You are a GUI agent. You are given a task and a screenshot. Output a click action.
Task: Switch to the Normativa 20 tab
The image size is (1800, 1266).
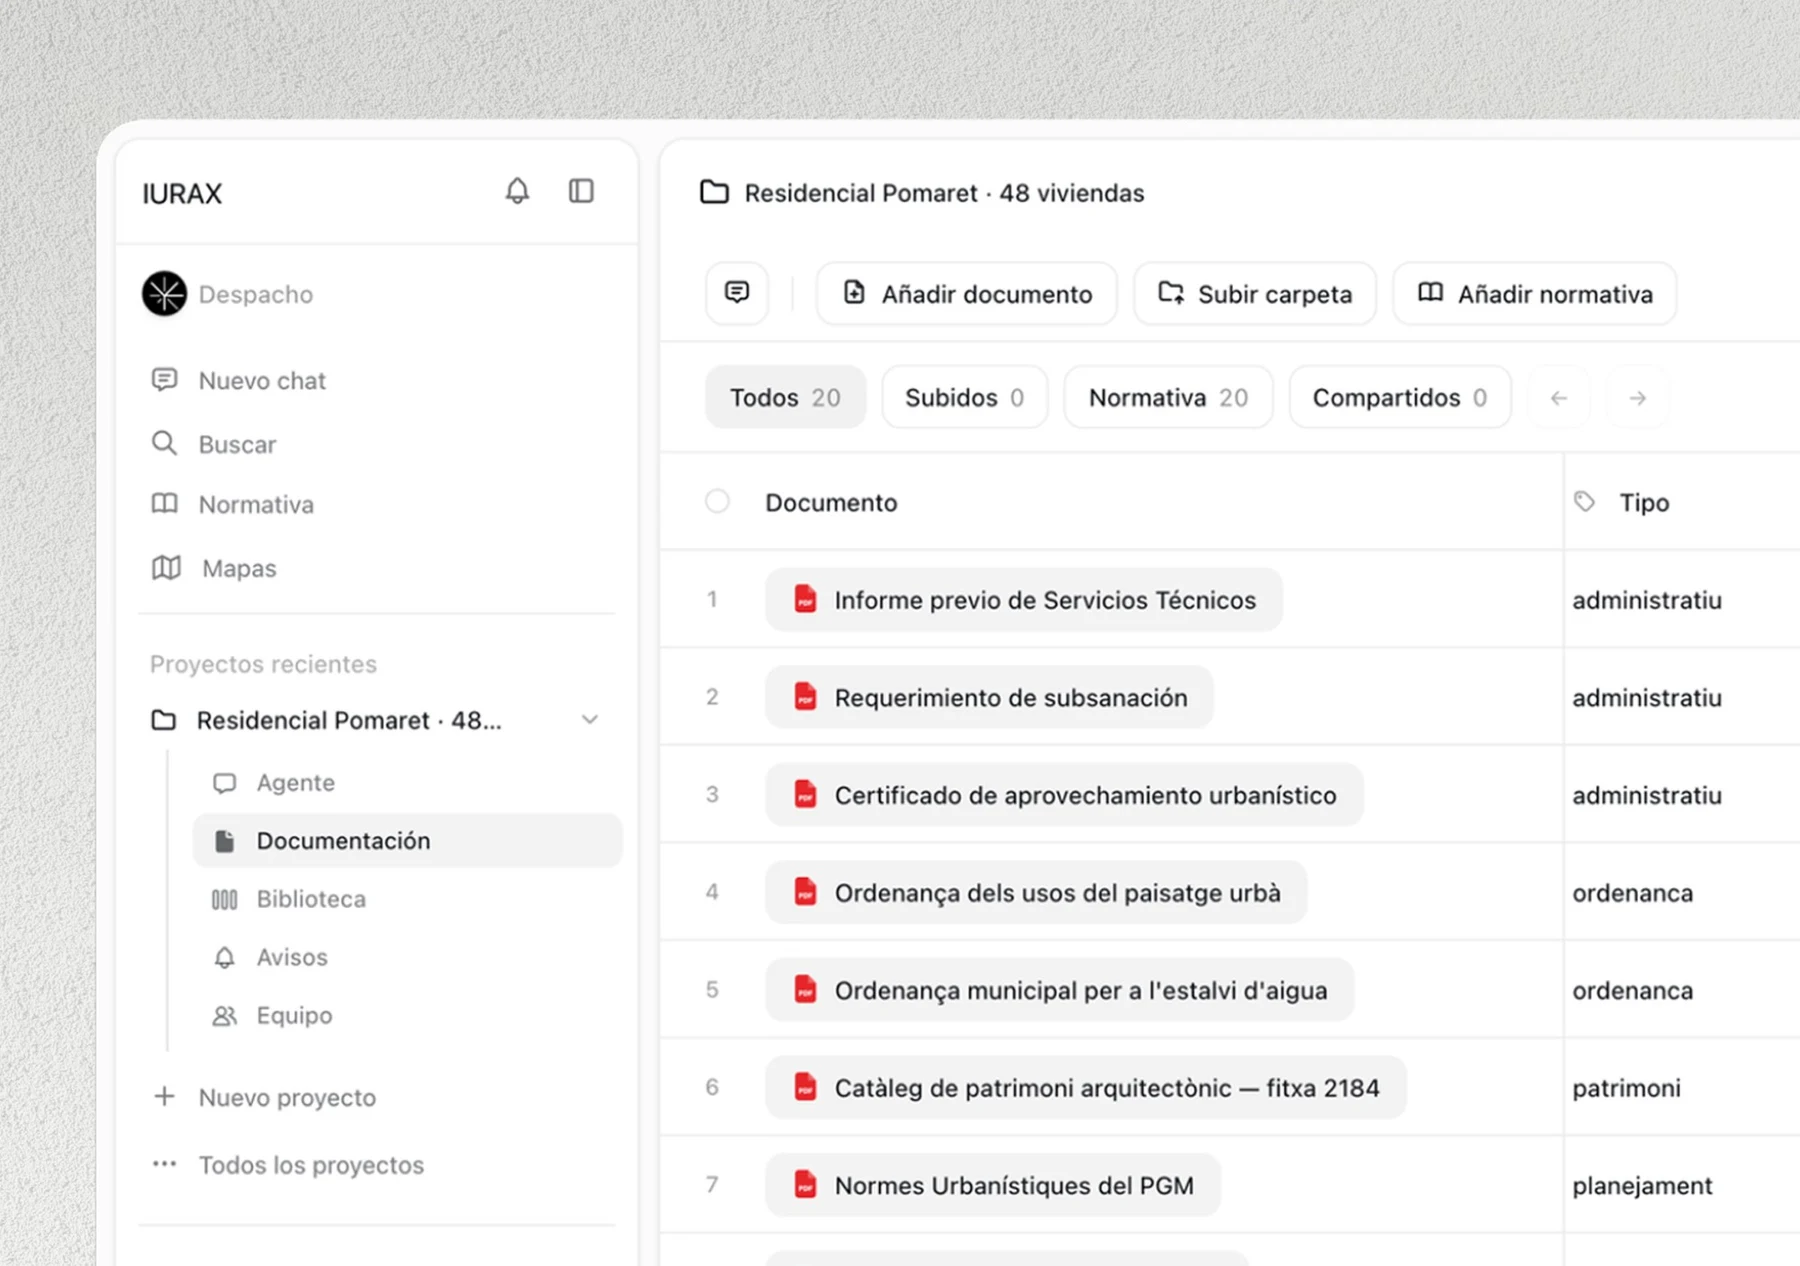1168,398
